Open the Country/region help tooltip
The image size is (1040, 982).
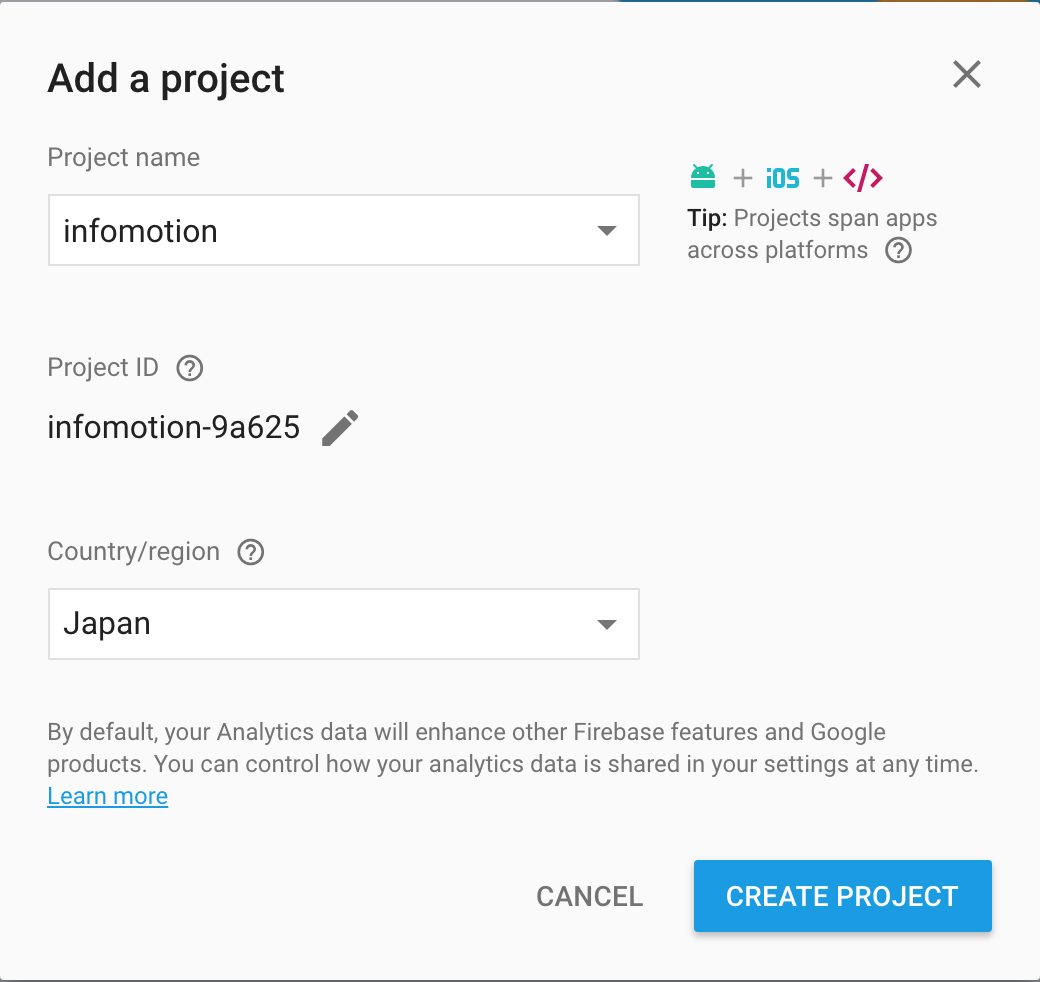(x=250, y=551)
